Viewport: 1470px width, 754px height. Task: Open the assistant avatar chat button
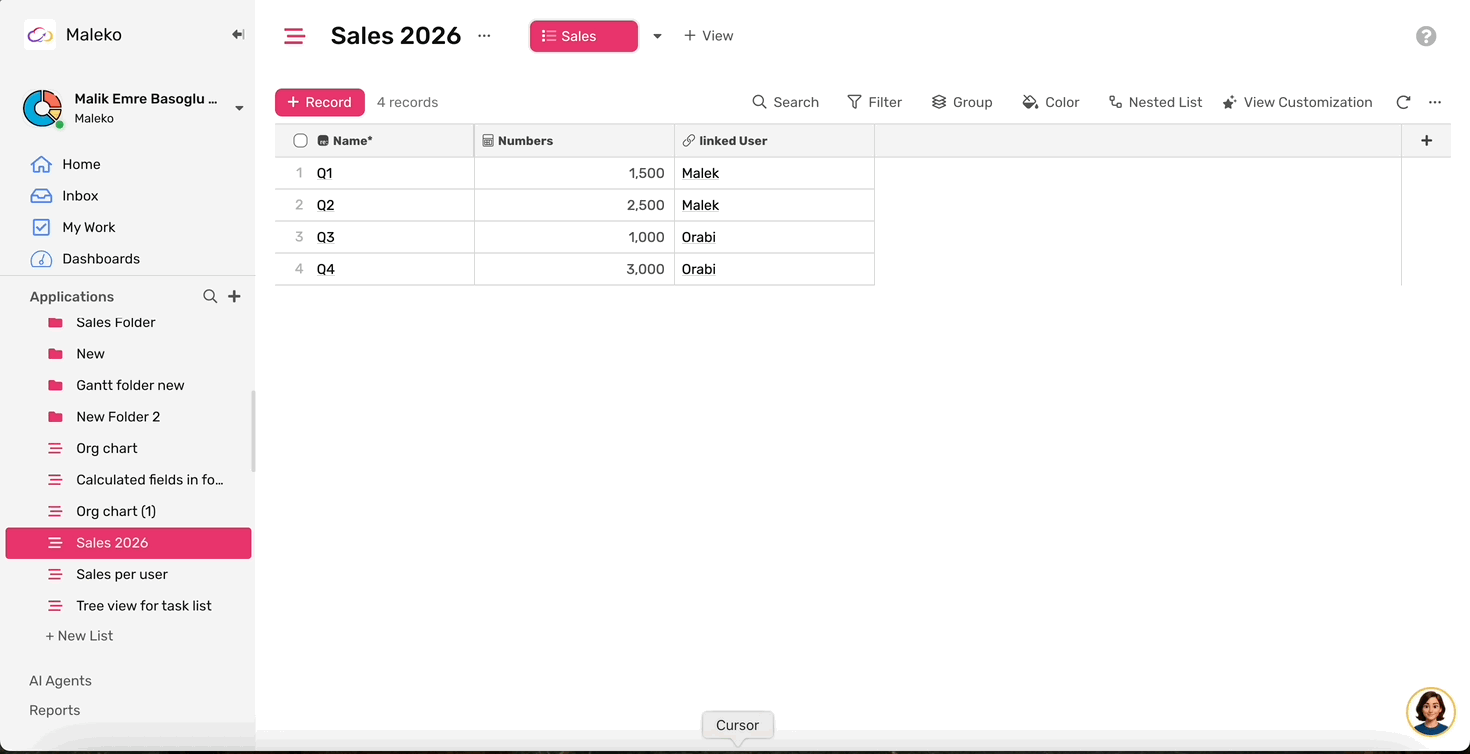point(1430,712)
